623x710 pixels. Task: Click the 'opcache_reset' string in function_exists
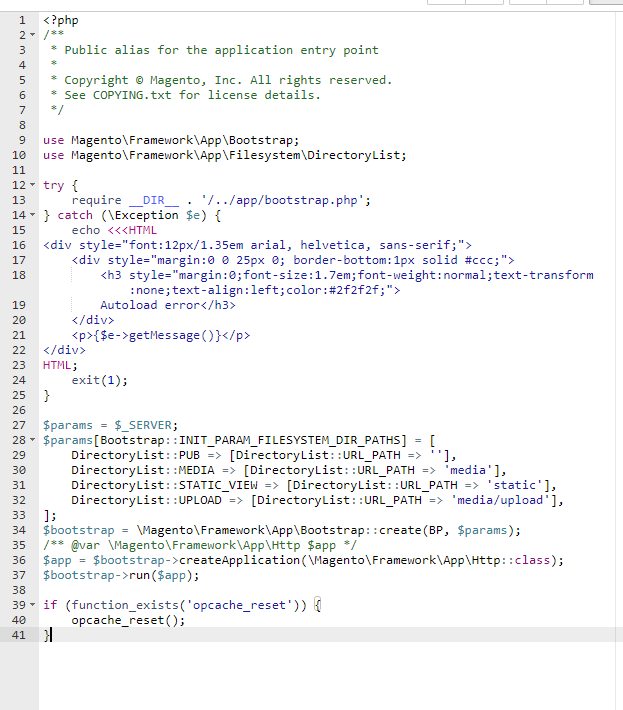pos(240,605)
